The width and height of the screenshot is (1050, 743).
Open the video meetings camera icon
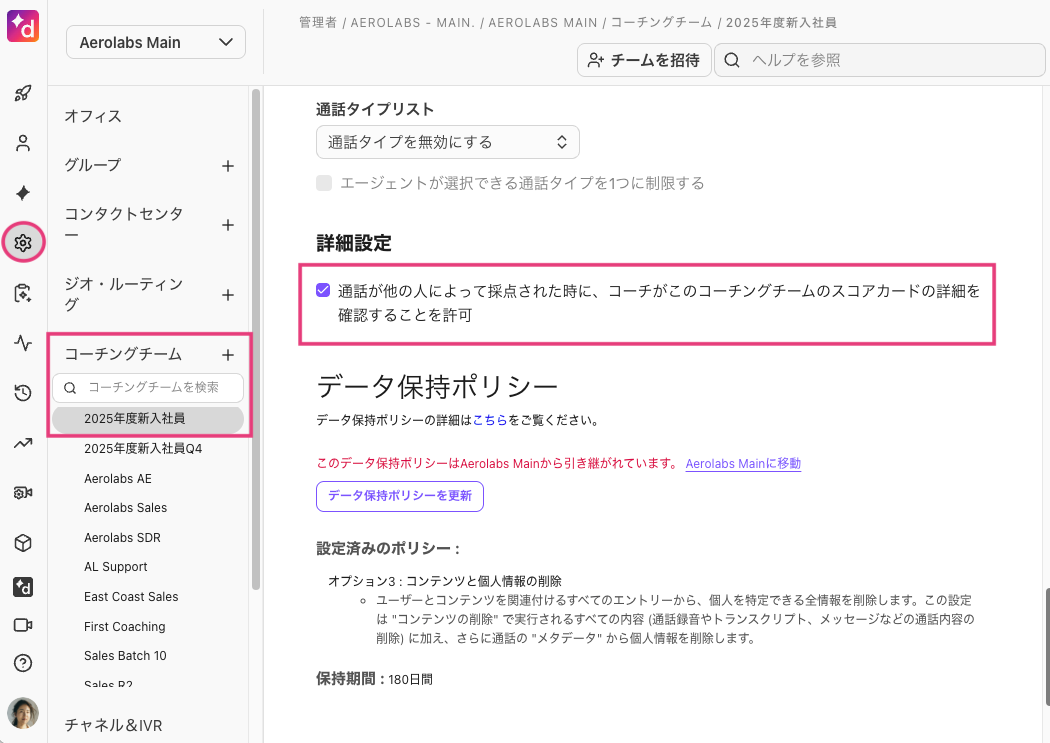coord(23,625)
